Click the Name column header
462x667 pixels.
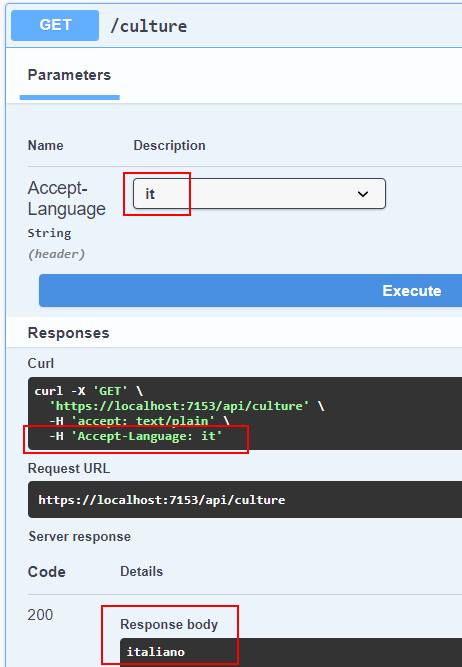pyautogui.click(x=46, y=145)
